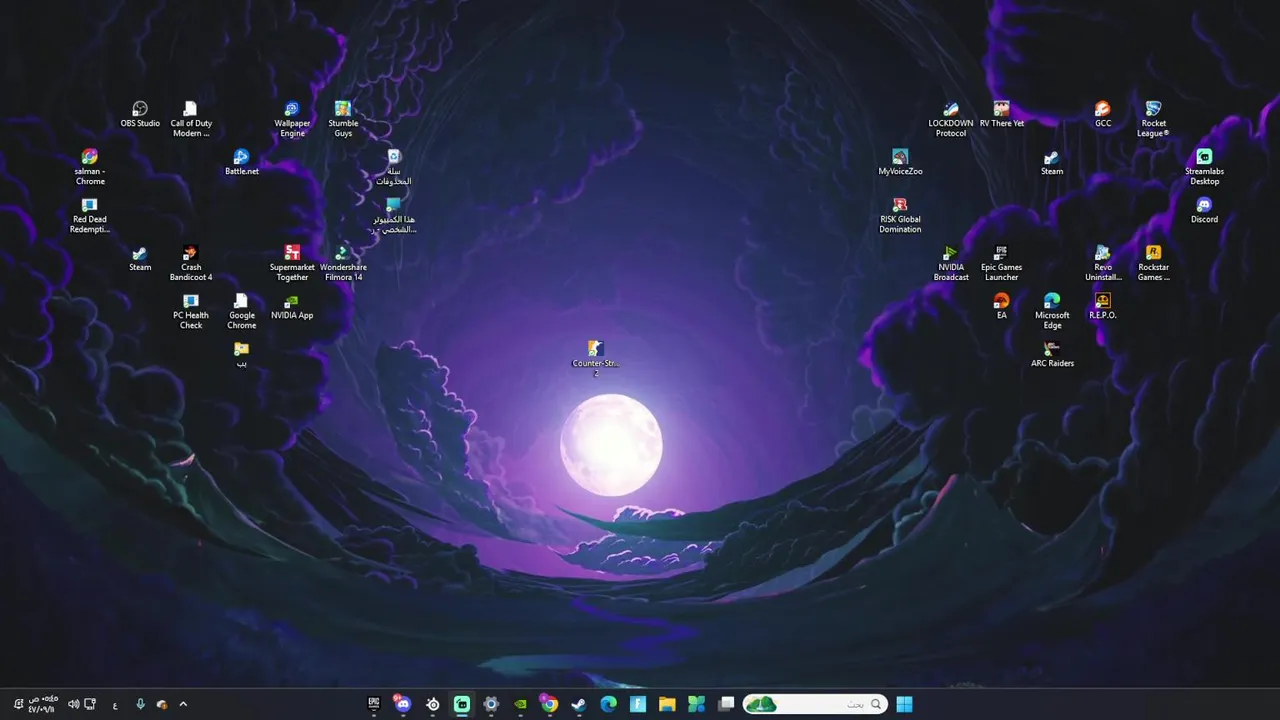1280x720 pixels.
Task: Select the LOCKDOWN Protocol desktop icon
Action: pos(951,118)
